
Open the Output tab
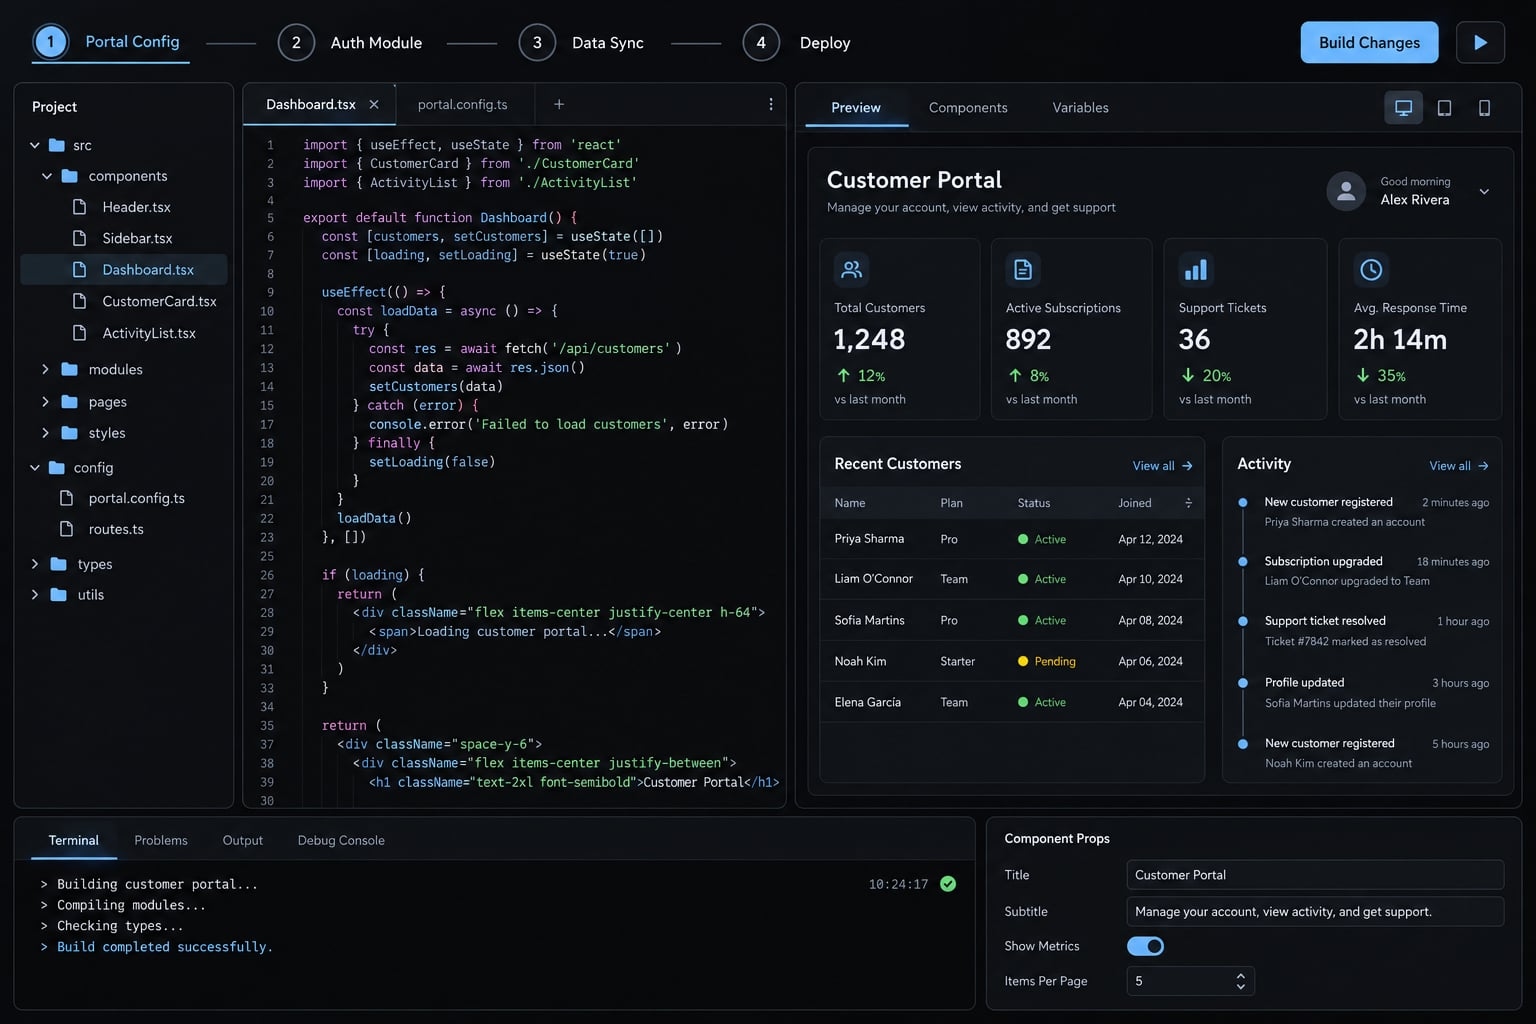[243, 840]
